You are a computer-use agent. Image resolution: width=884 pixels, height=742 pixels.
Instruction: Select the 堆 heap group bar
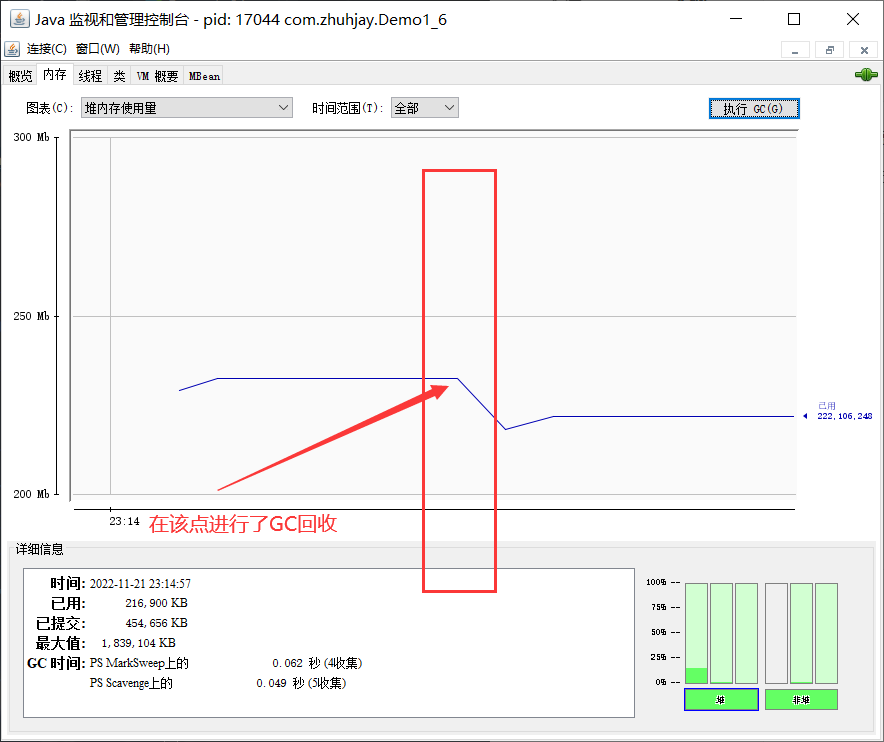pyautogui.click(x=720, y=700)
